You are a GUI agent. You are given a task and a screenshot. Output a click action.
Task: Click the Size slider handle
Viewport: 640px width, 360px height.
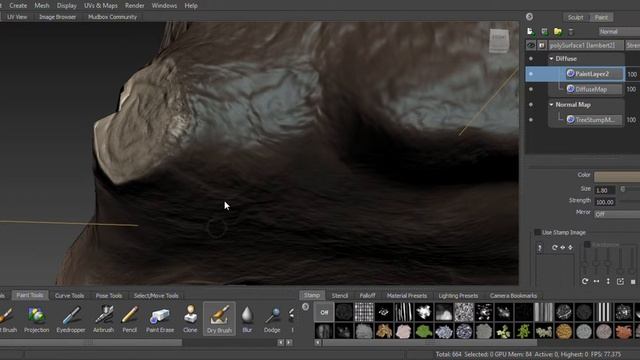[622, 189]
